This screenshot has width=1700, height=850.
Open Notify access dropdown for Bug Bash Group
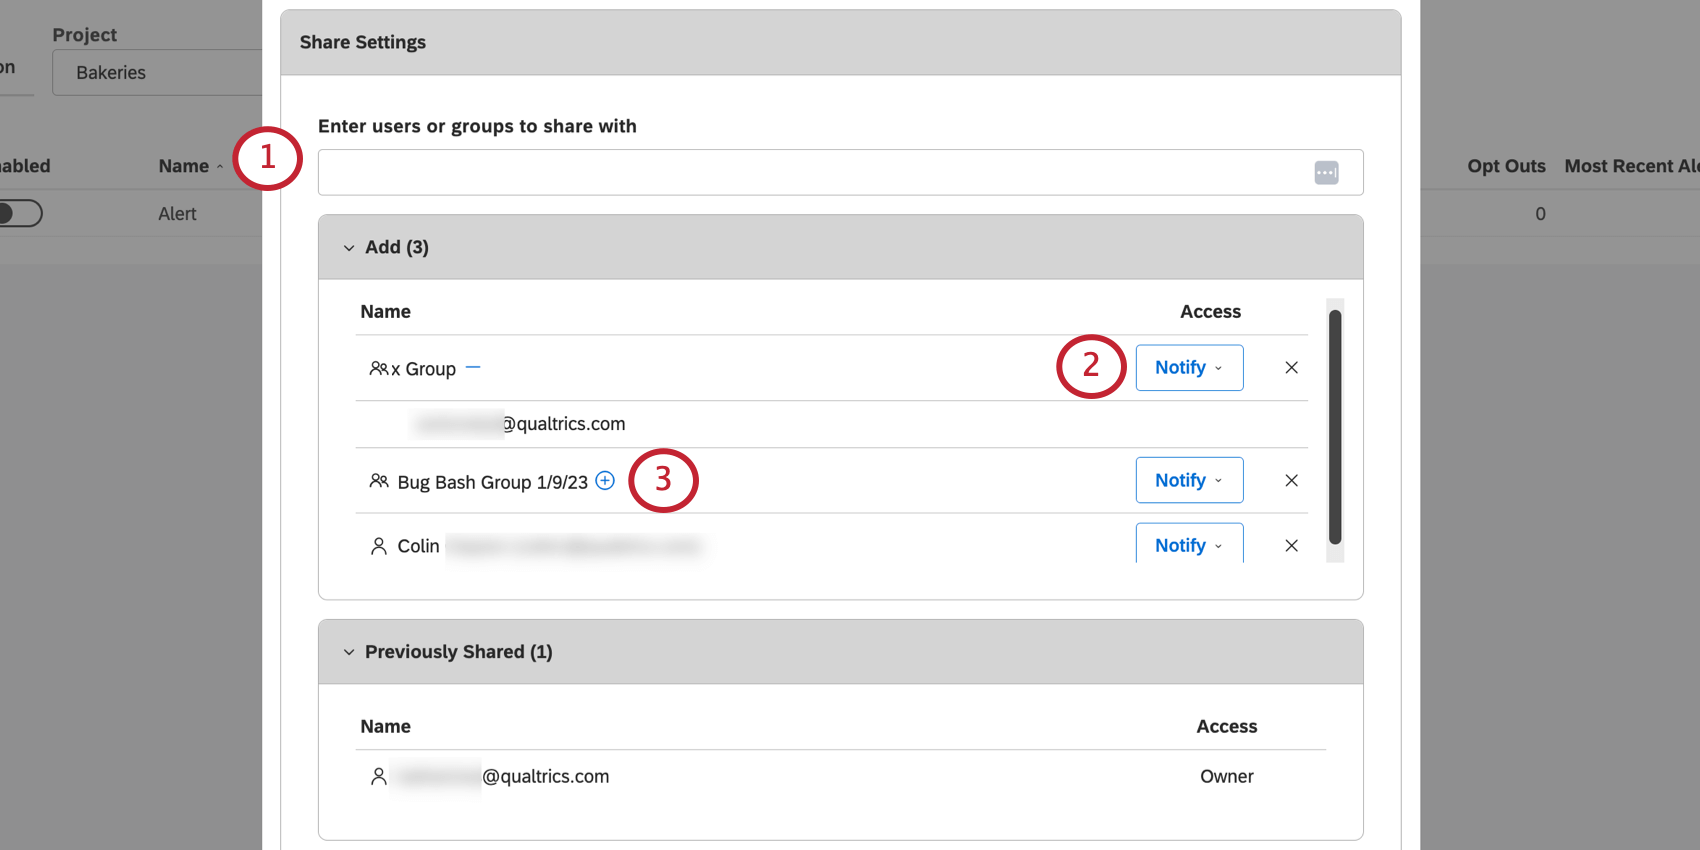(1189, 481)
